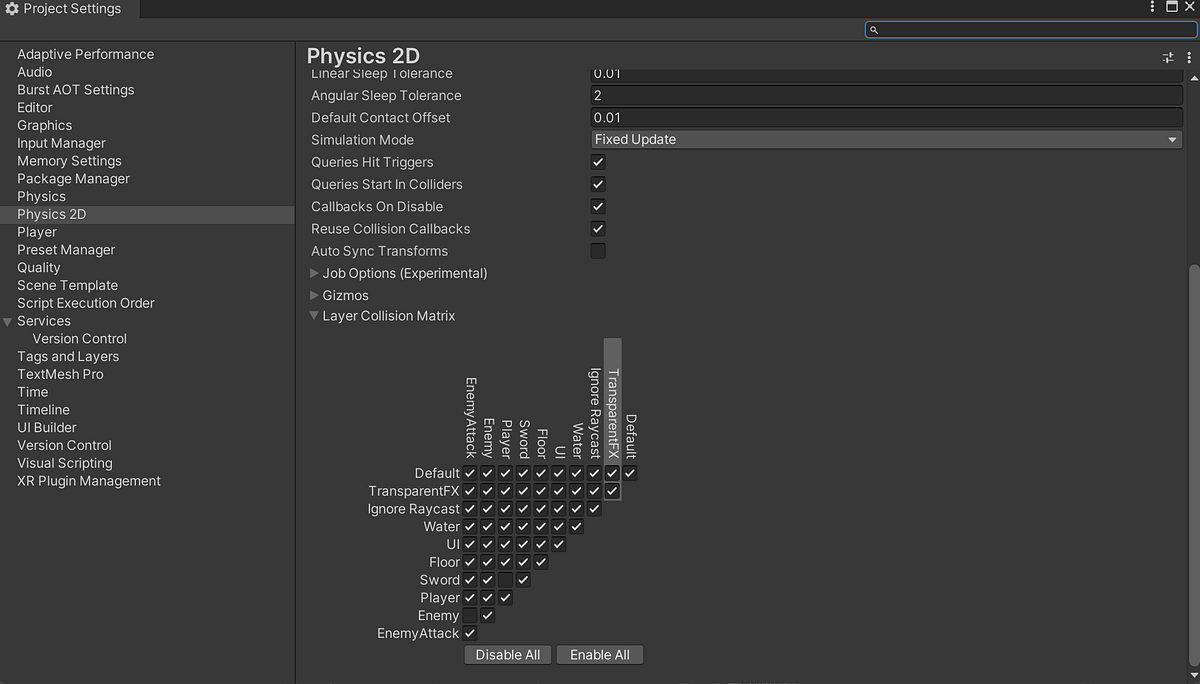Image resolution: width=1200 pixels, height=684 pixels.
Task: Uncheck Callbacks On Disable
Action: (597, 206)
